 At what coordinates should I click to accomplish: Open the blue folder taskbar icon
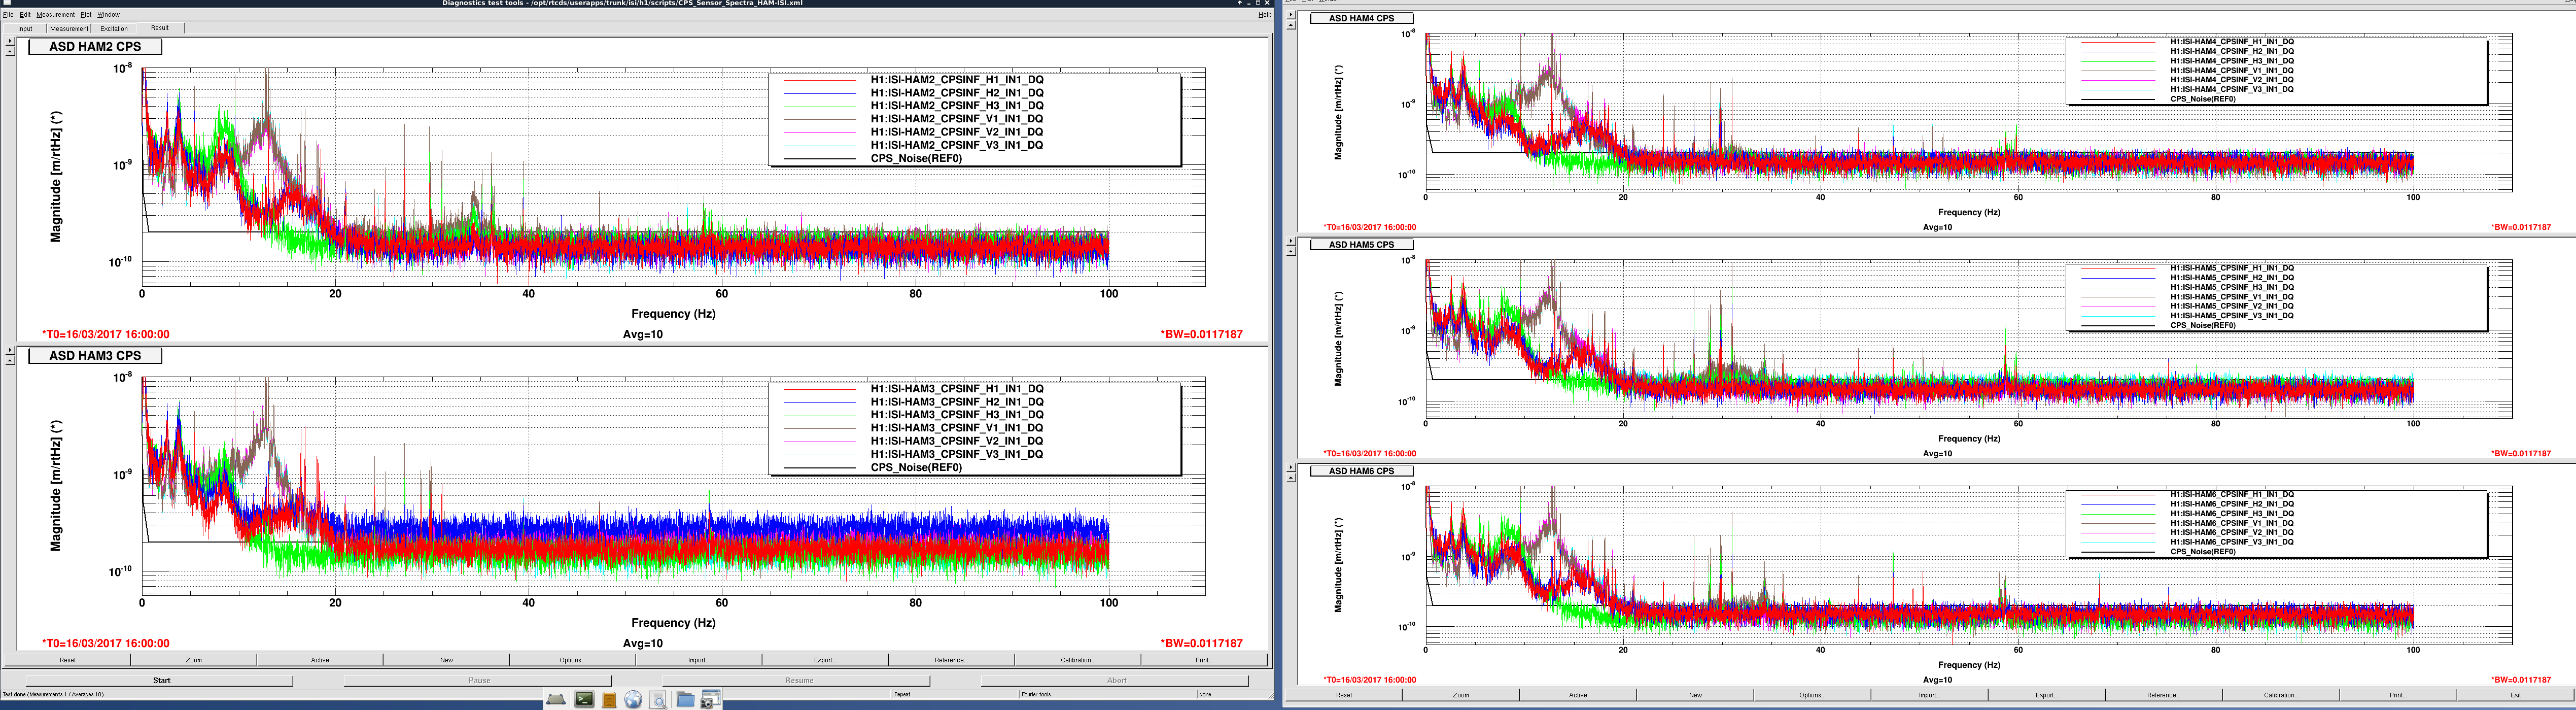pyautogui.click(x=685, y=699)
